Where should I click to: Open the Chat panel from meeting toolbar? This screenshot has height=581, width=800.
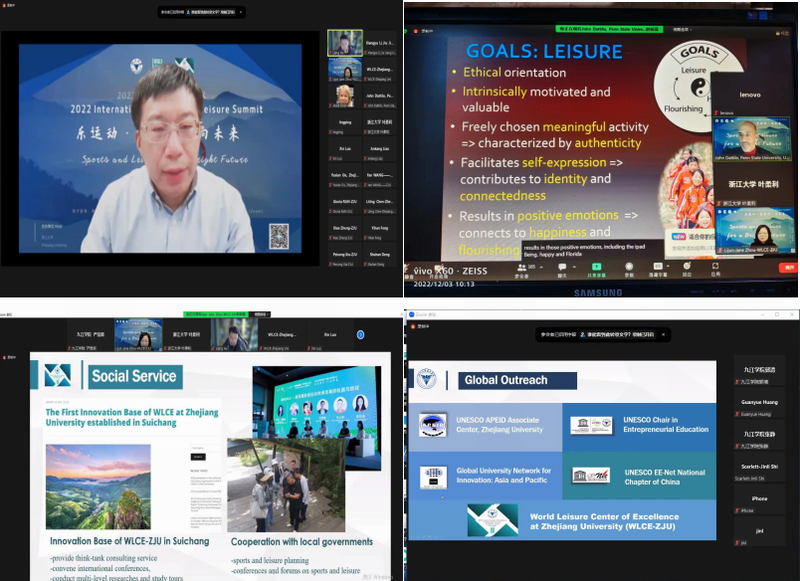pyautogui.click(x=563, y=268)
